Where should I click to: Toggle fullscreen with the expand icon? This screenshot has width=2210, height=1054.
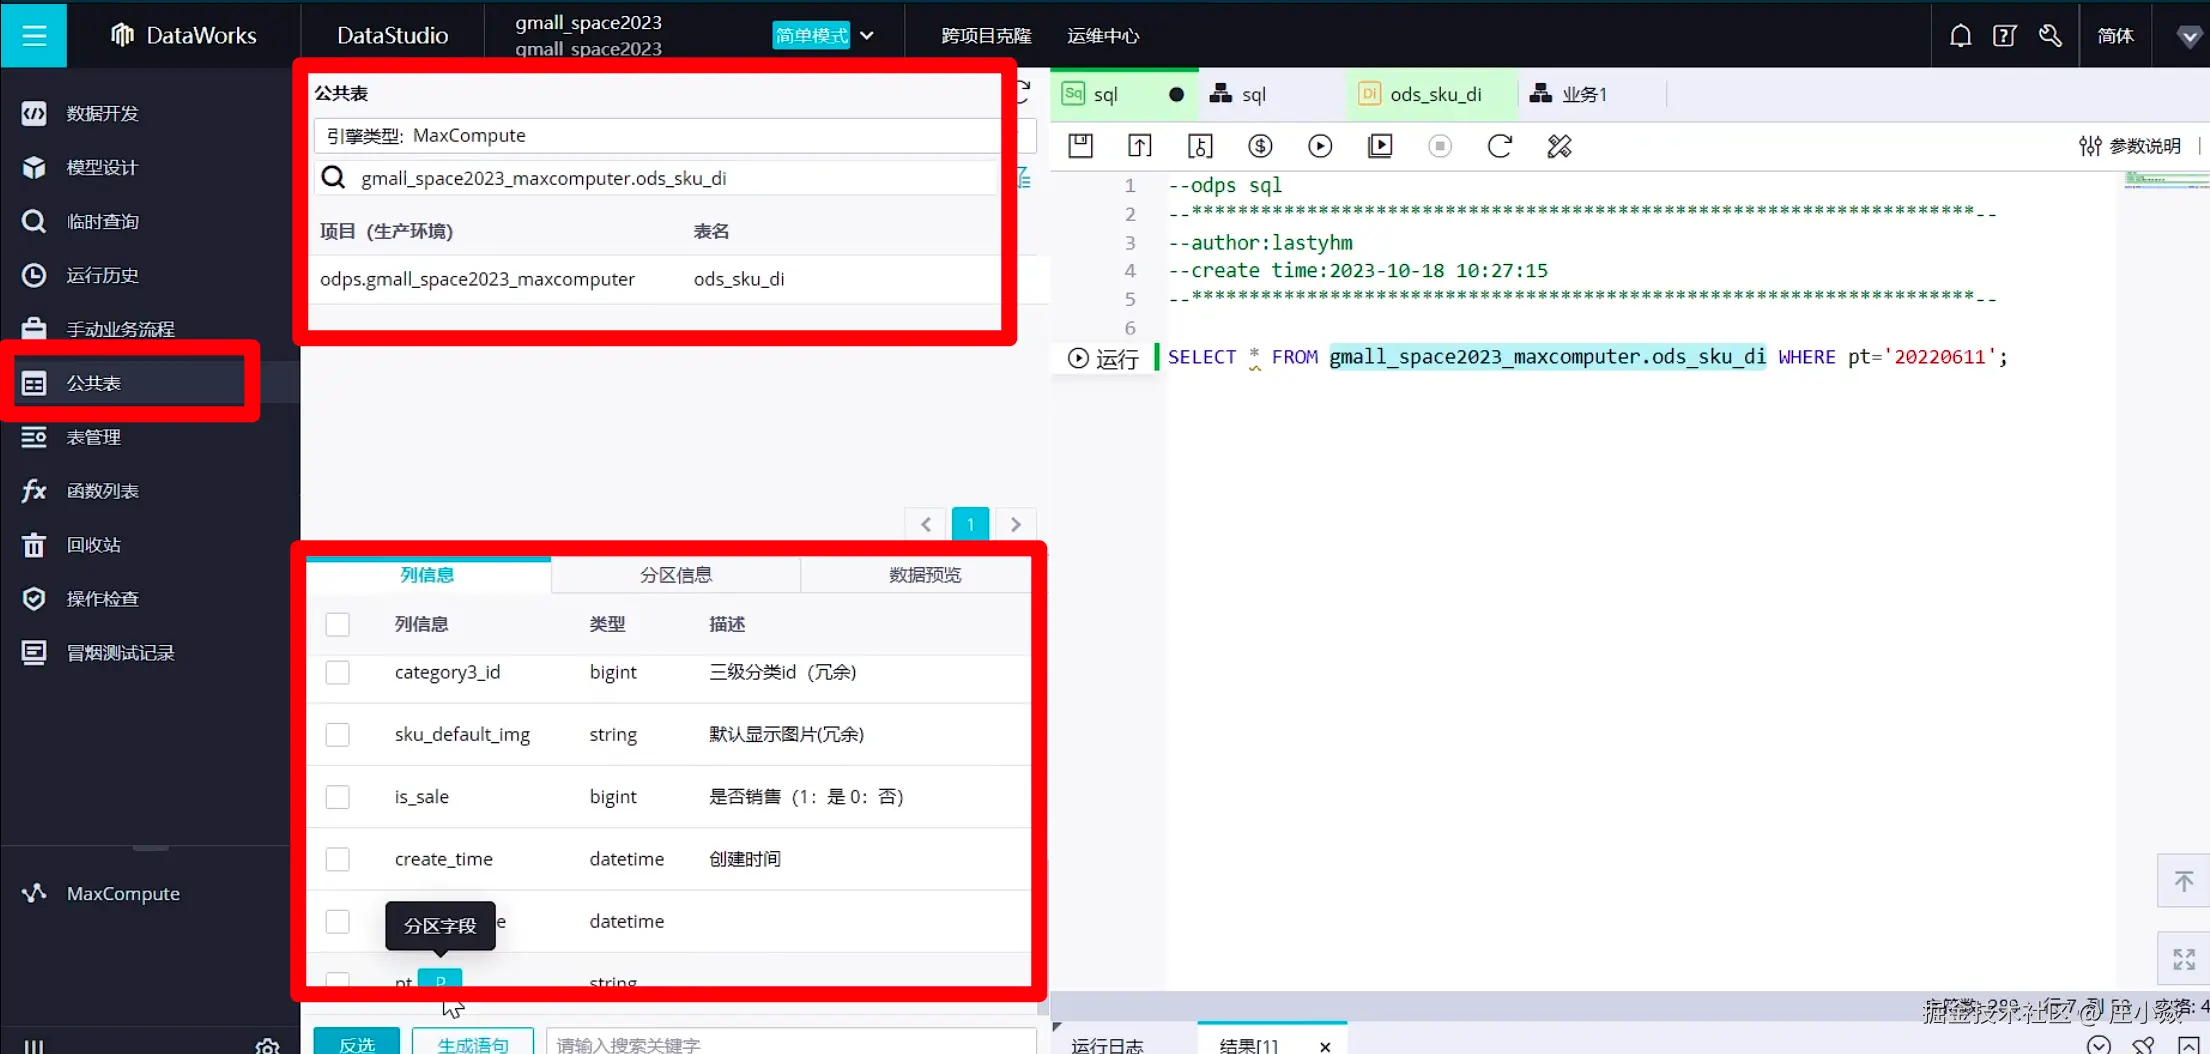click(x=2184, y=959)
